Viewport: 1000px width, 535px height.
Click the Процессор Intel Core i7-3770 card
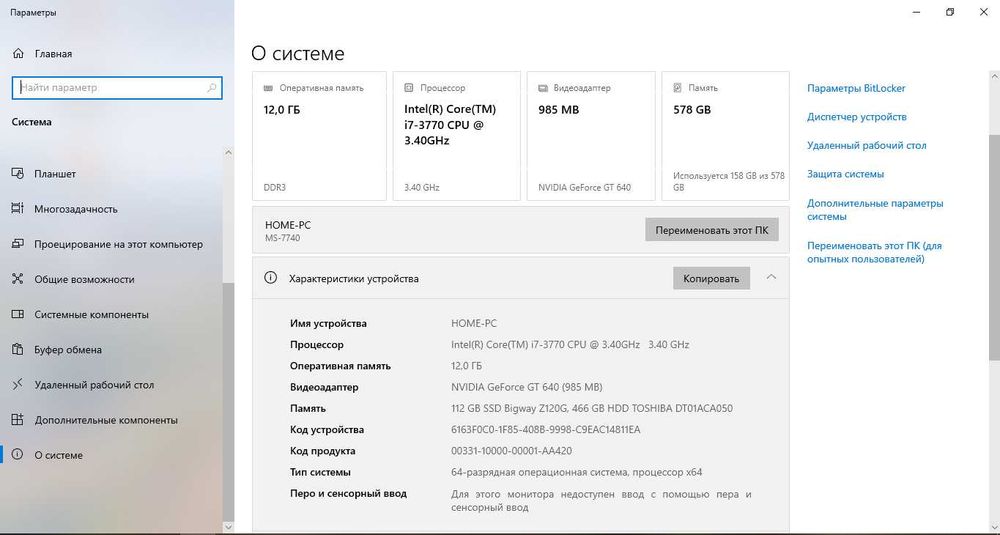click(x=457, y=136)
